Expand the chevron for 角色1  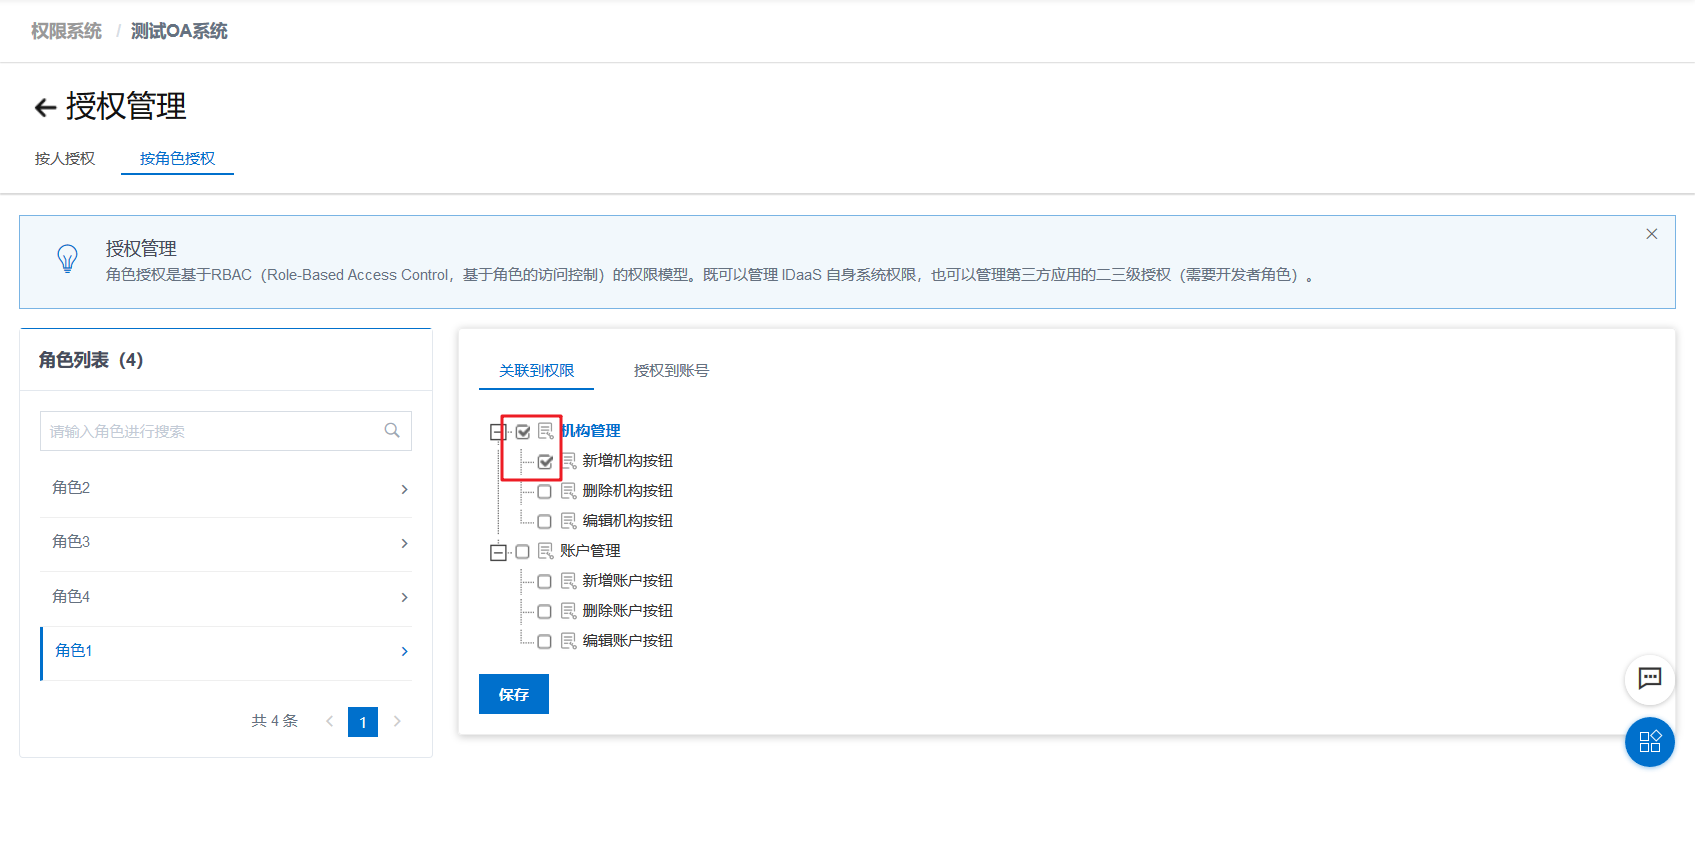coord(404,651)
